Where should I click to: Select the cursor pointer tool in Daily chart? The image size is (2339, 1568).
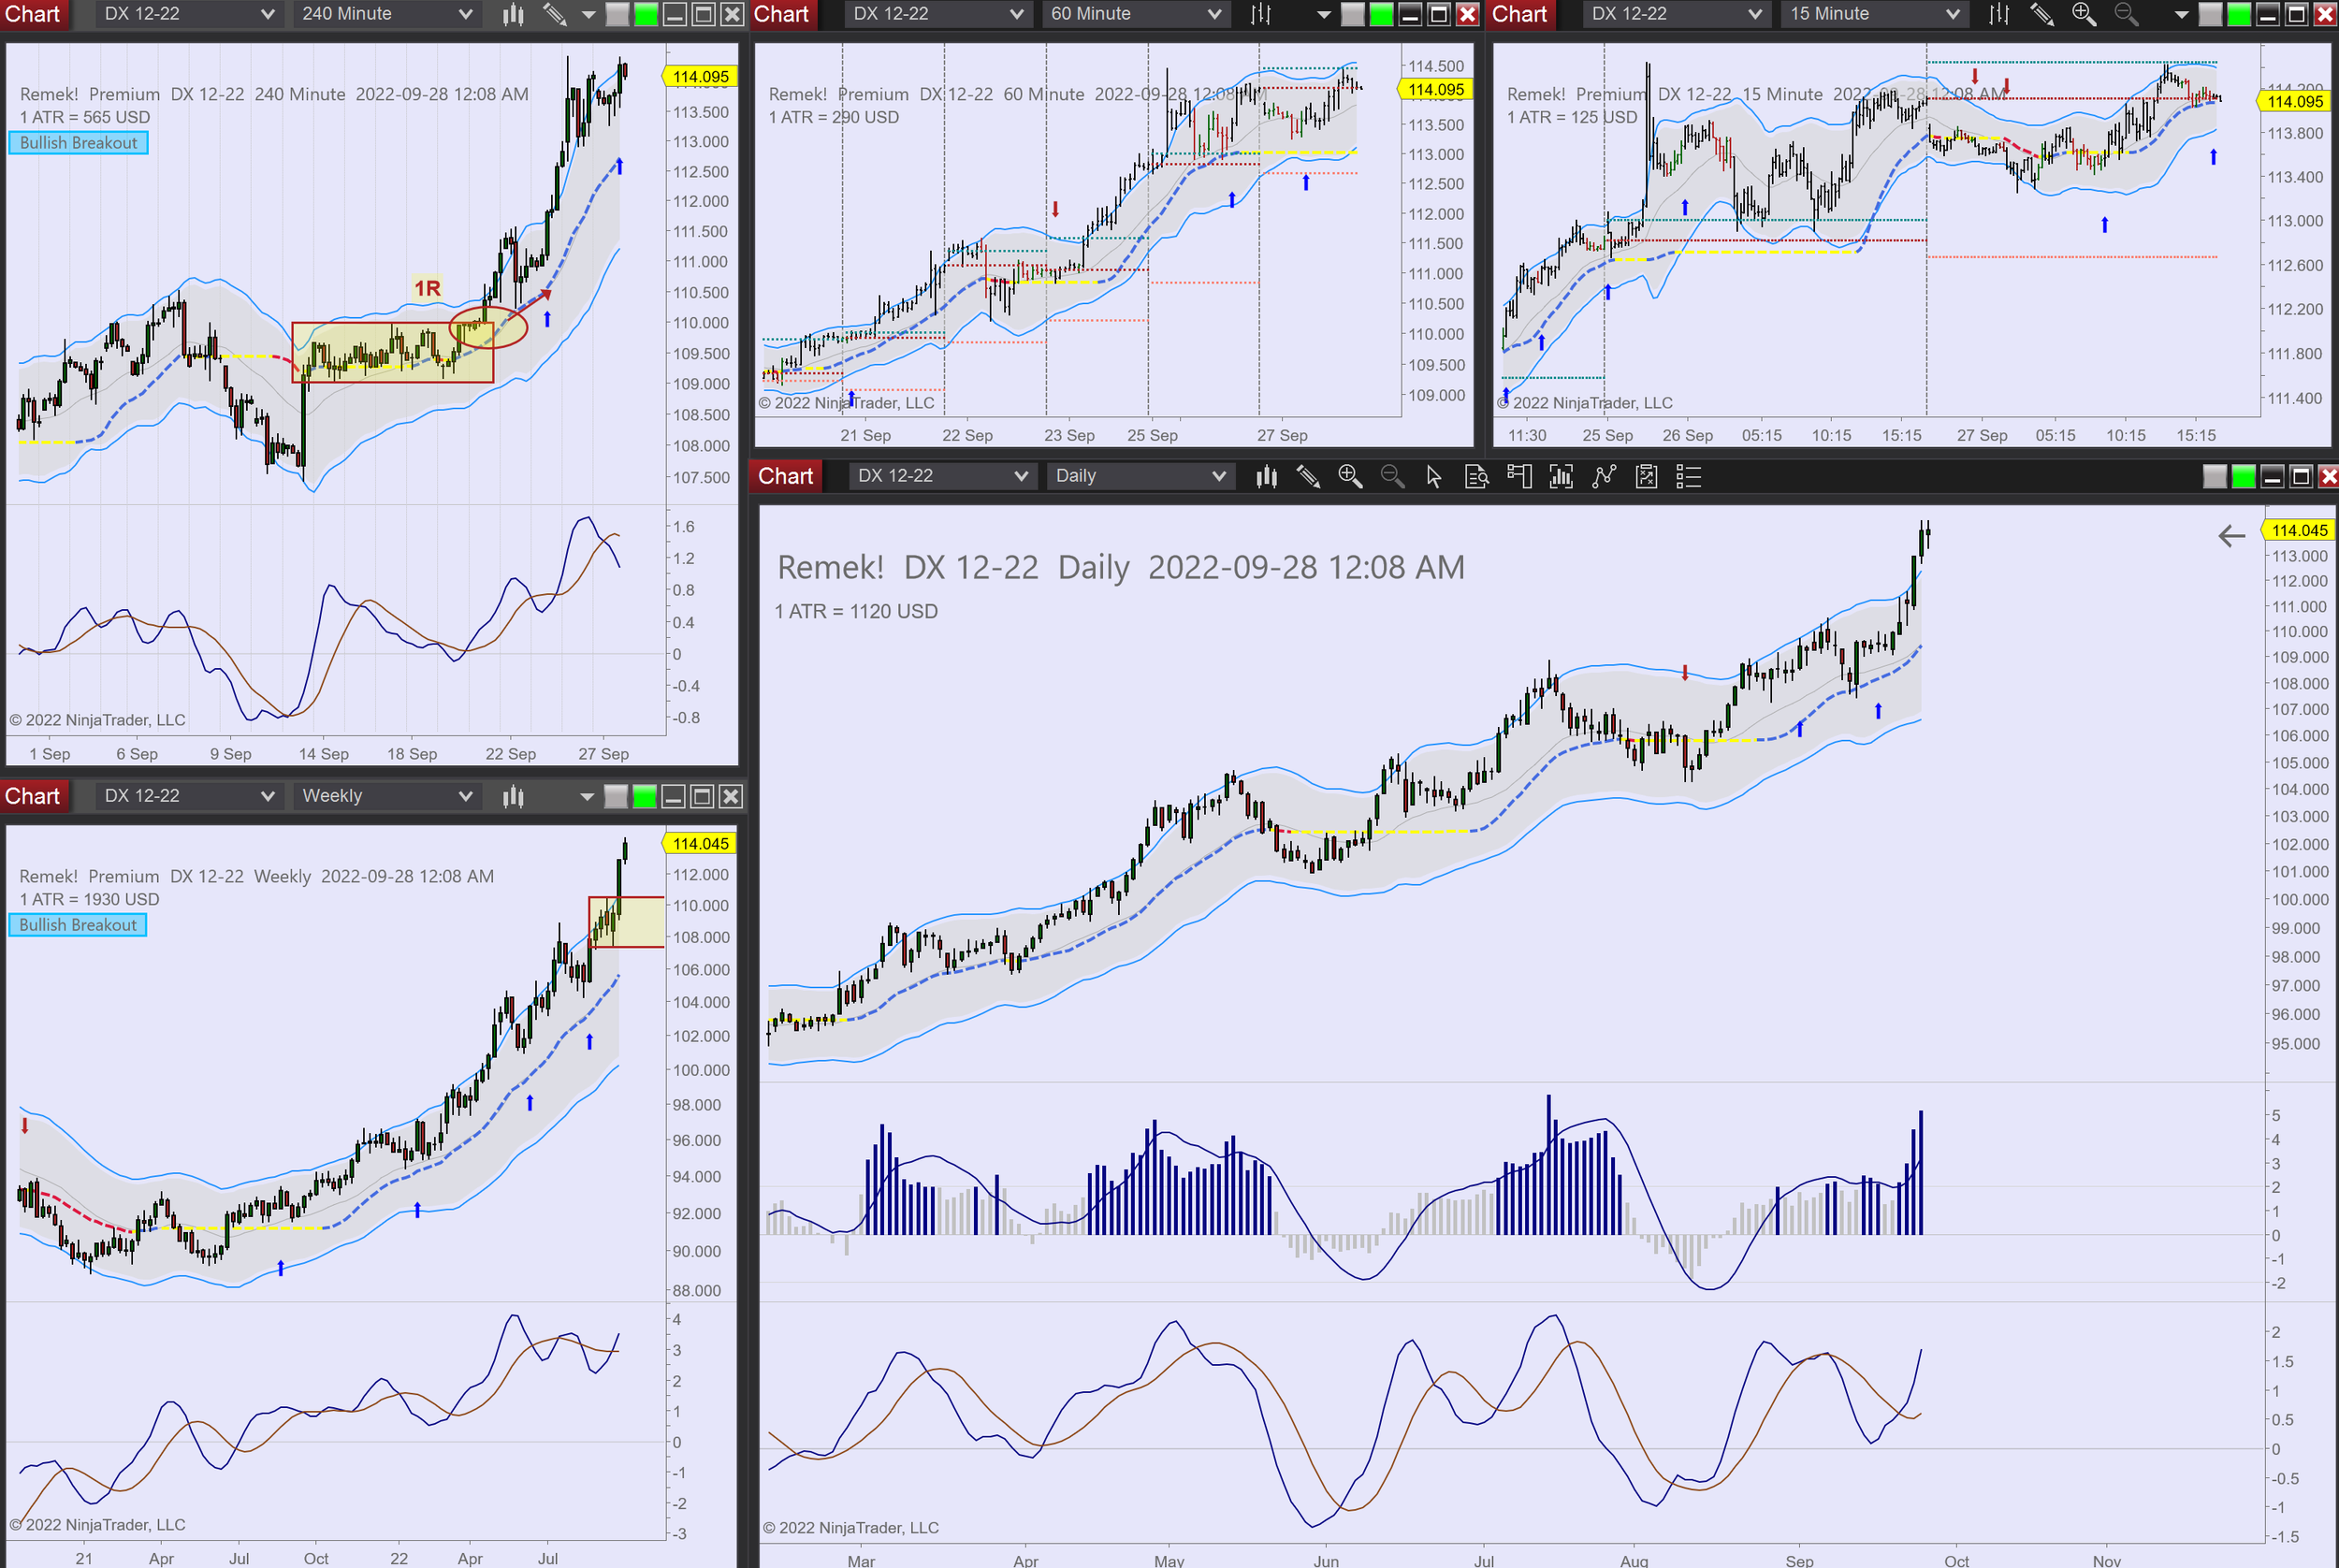(1434, 477)
